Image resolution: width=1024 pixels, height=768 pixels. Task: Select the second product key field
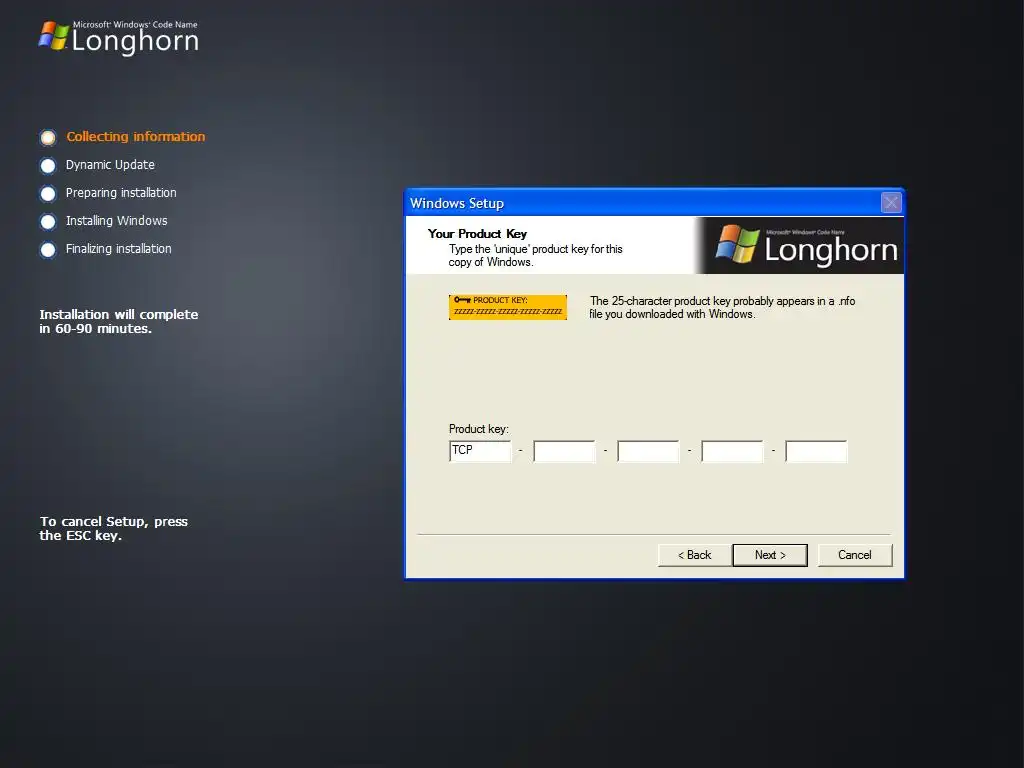(x=564, y=451)
